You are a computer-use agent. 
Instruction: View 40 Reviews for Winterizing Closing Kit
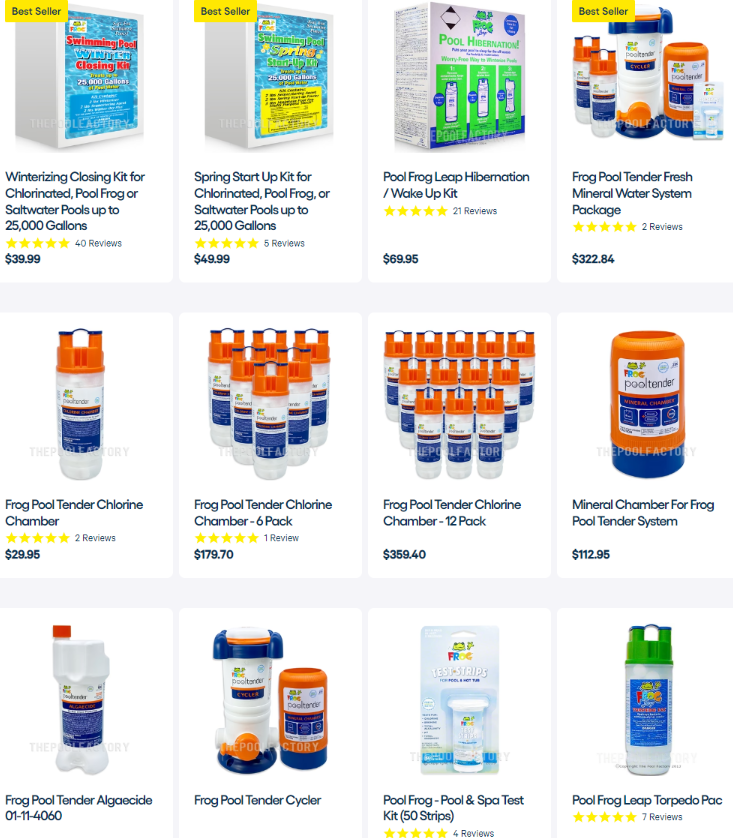(x=98, y=244)
